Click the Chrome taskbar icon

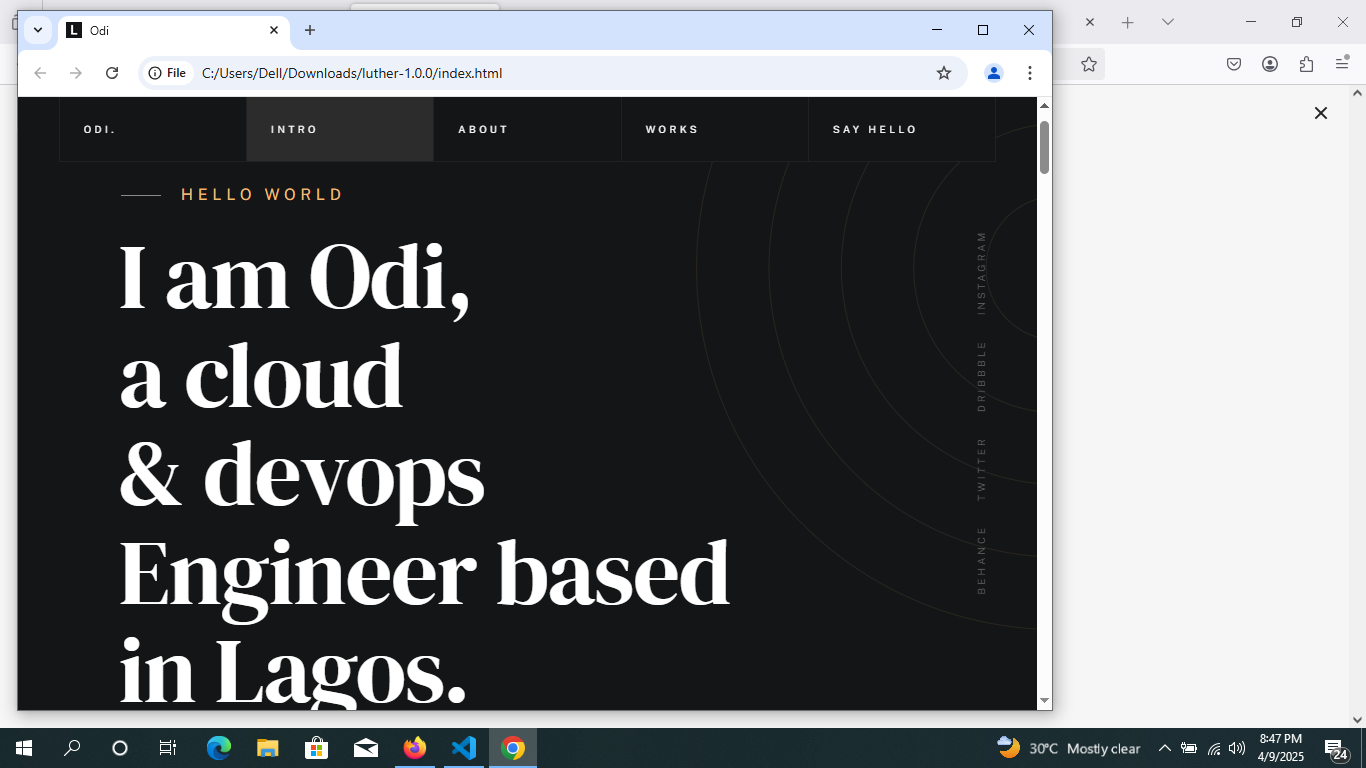point(512,748)
